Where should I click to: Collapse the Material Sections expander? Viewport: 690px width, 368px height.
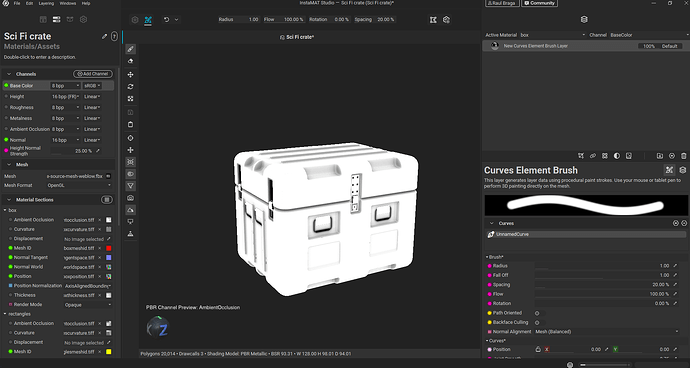9,200
